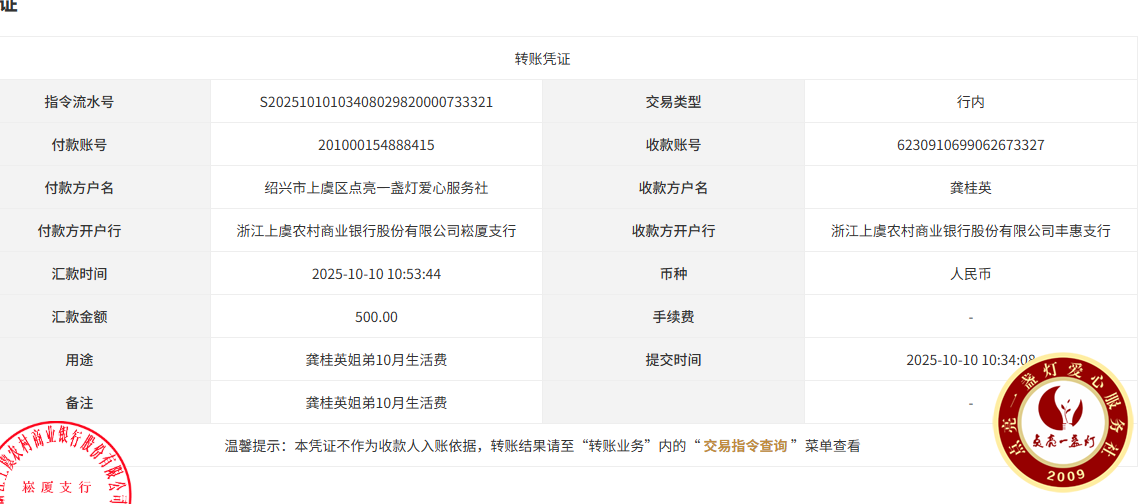Click the remittance amount 500.00
Image resolution: width=1143 pixels, height=504 pixels.
(x=376, y=317)
